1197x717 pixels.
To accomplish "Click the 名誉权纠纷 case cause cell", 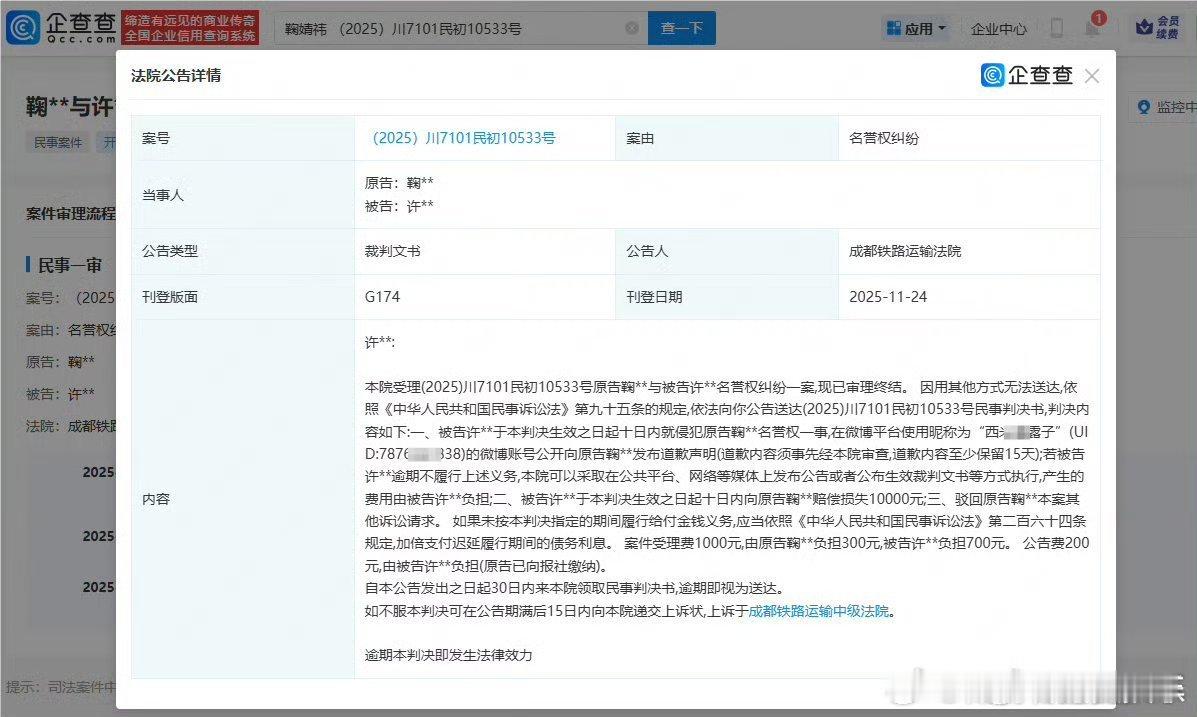I will point(969,138).
